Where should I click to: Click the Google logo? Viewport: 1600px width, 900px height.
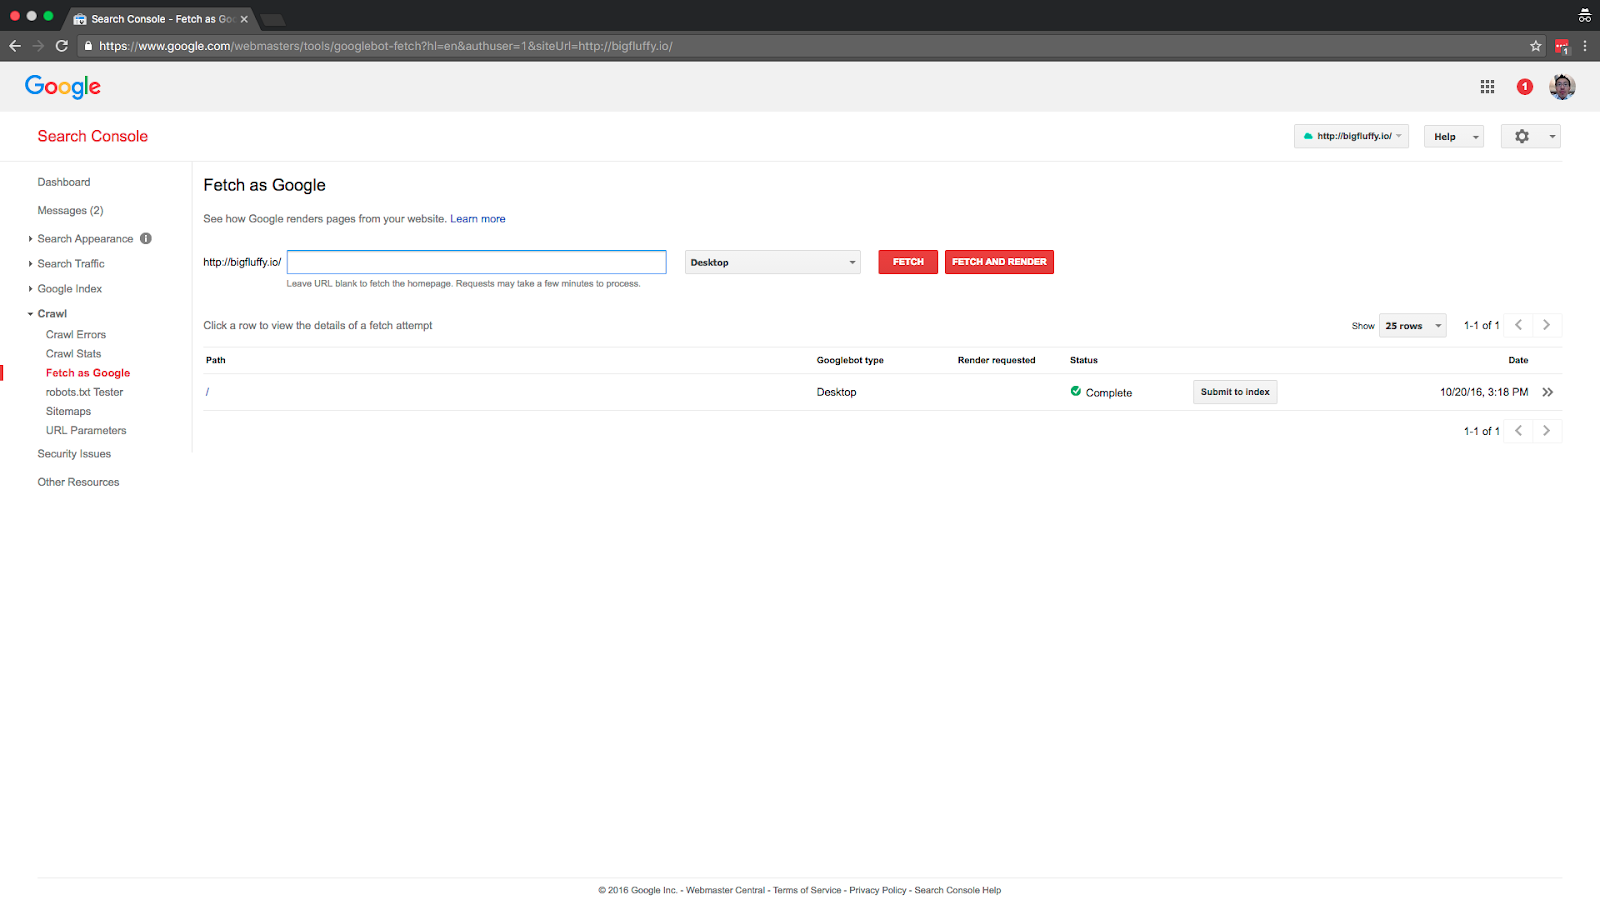63,87
